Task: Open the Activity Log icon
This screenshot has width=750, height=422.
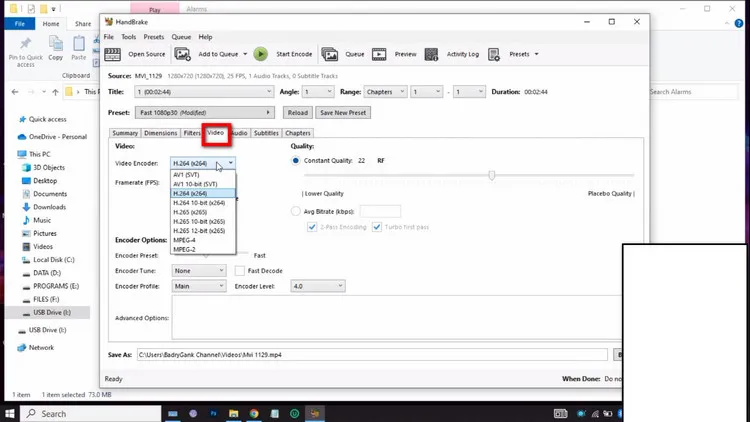Action: click(431, 55)
